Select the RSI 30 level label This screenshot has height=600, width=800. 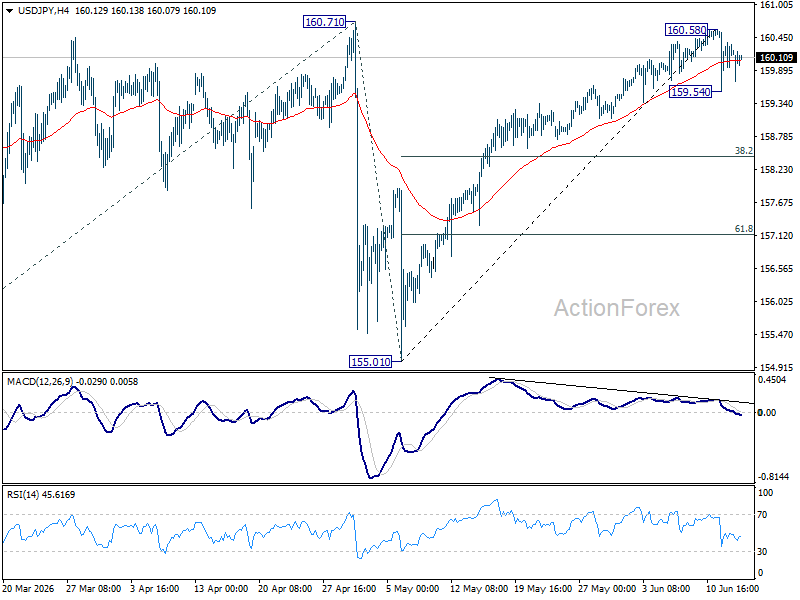pos(762,552)
